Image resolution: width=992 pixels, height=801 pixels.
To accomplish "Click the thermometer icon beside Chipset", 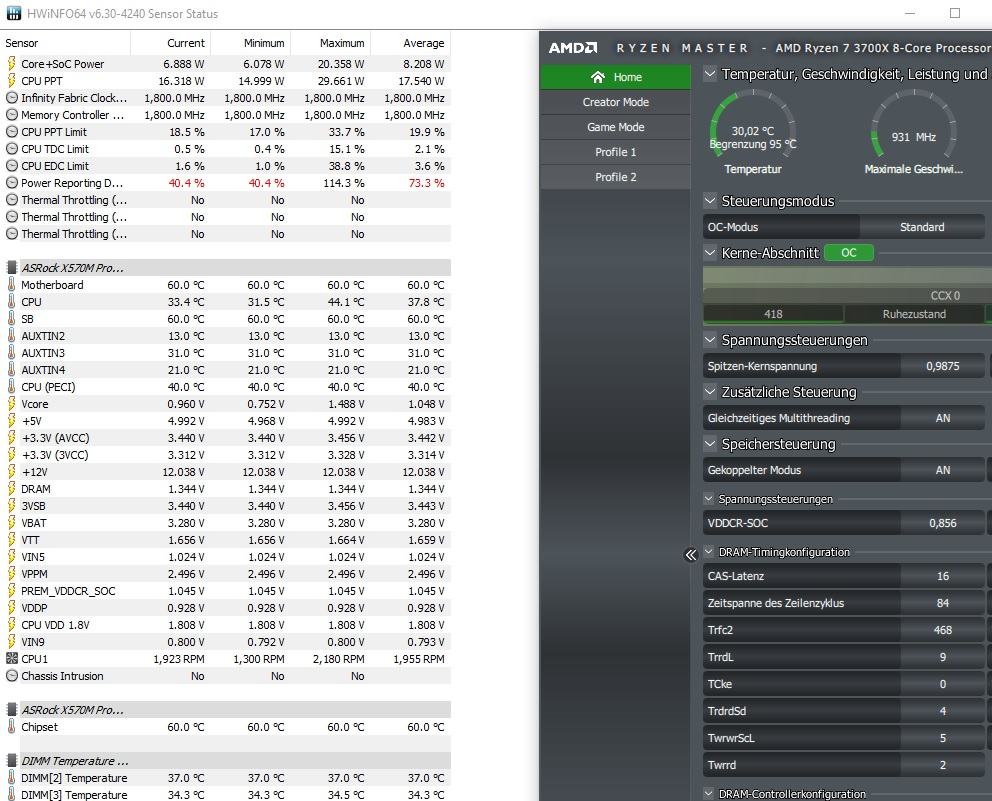I will (11, 727).
